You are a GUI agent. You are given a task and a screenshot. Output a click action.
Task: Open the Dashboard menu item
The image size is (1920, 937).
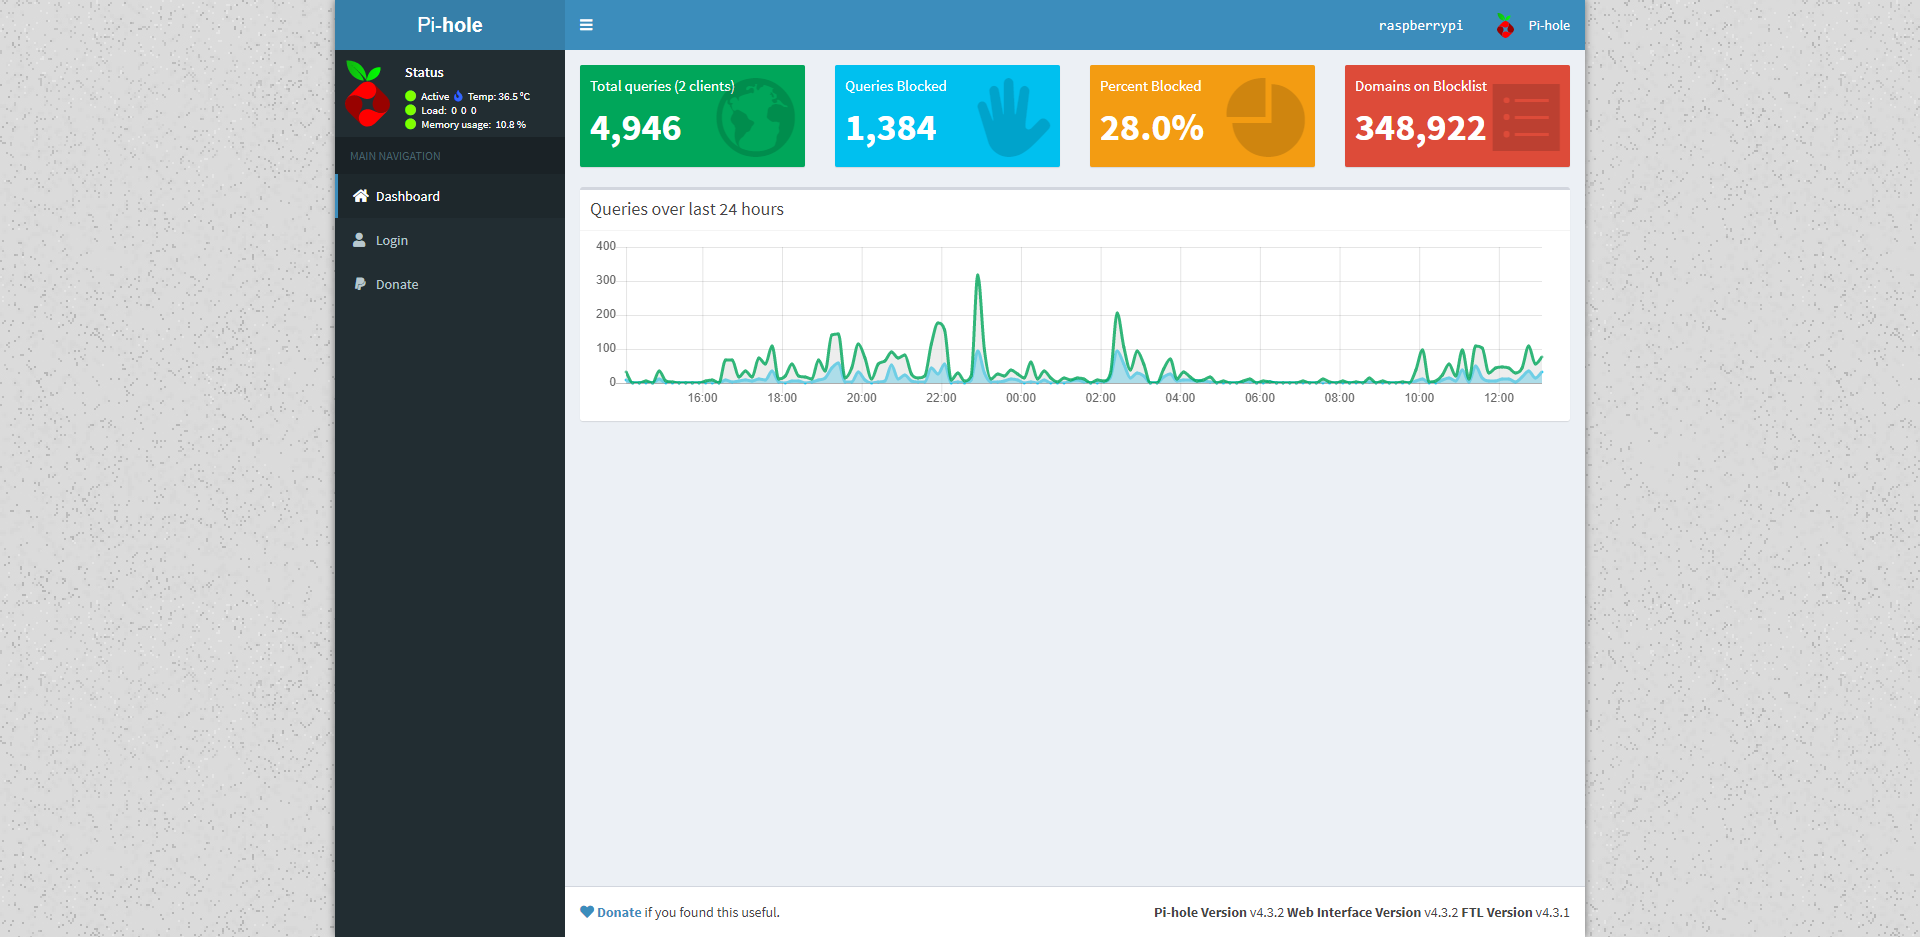450,196
